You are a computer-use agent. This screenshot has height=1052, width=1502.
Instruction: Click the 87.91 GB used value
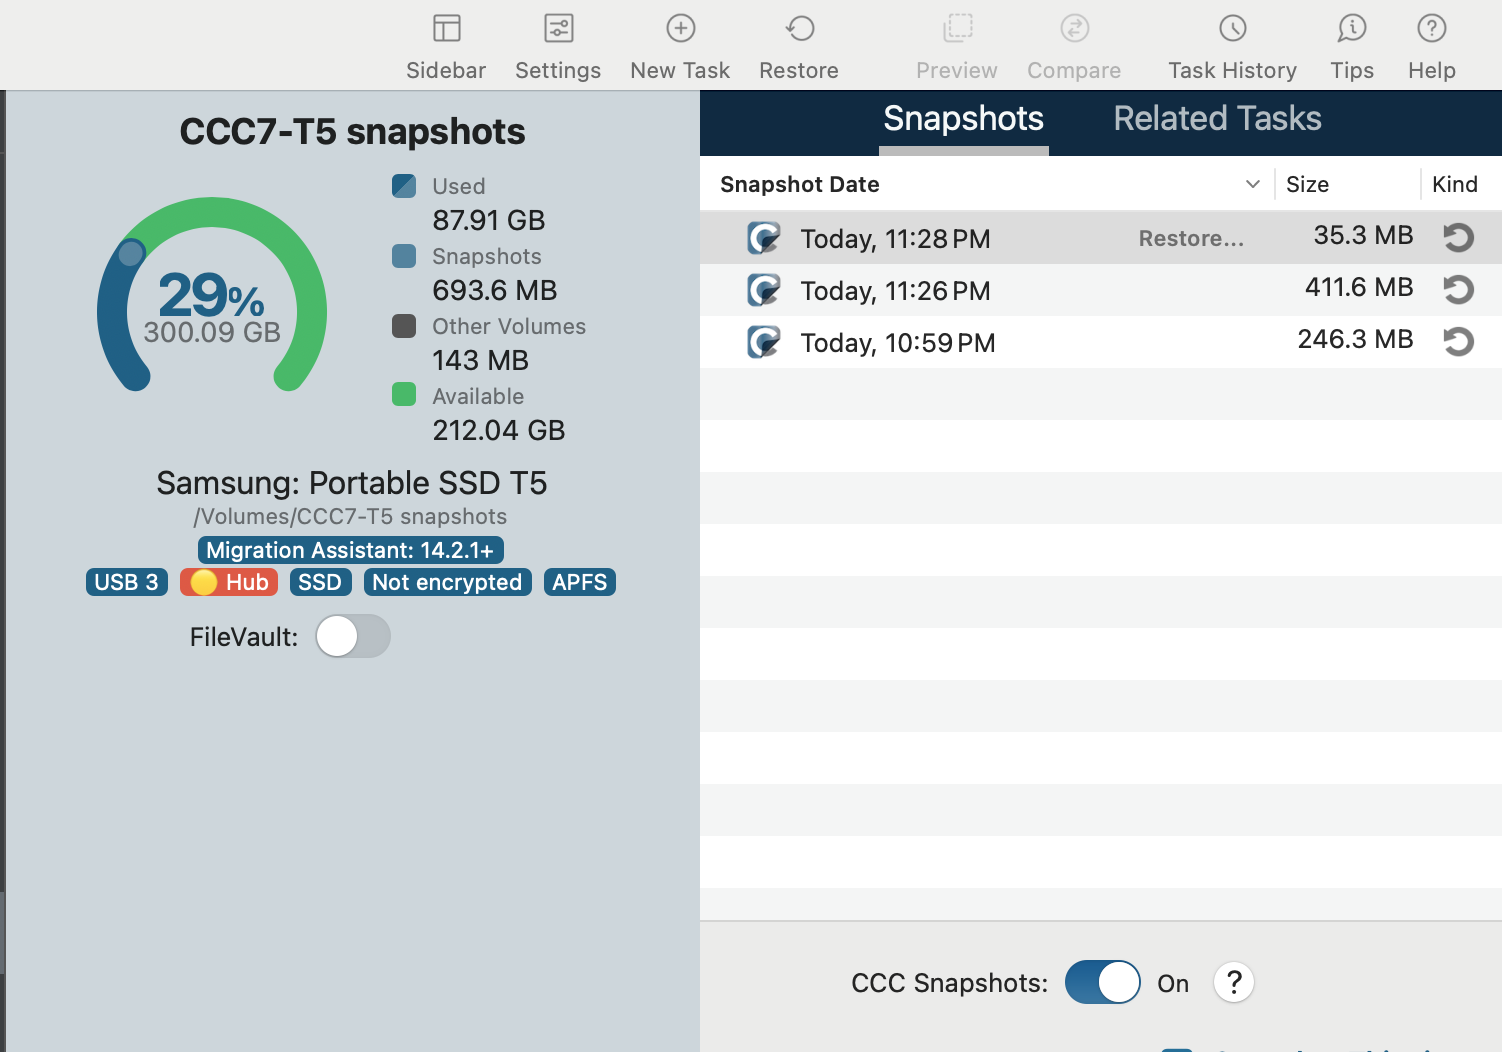pyautogui.click(x=489, y=220)
